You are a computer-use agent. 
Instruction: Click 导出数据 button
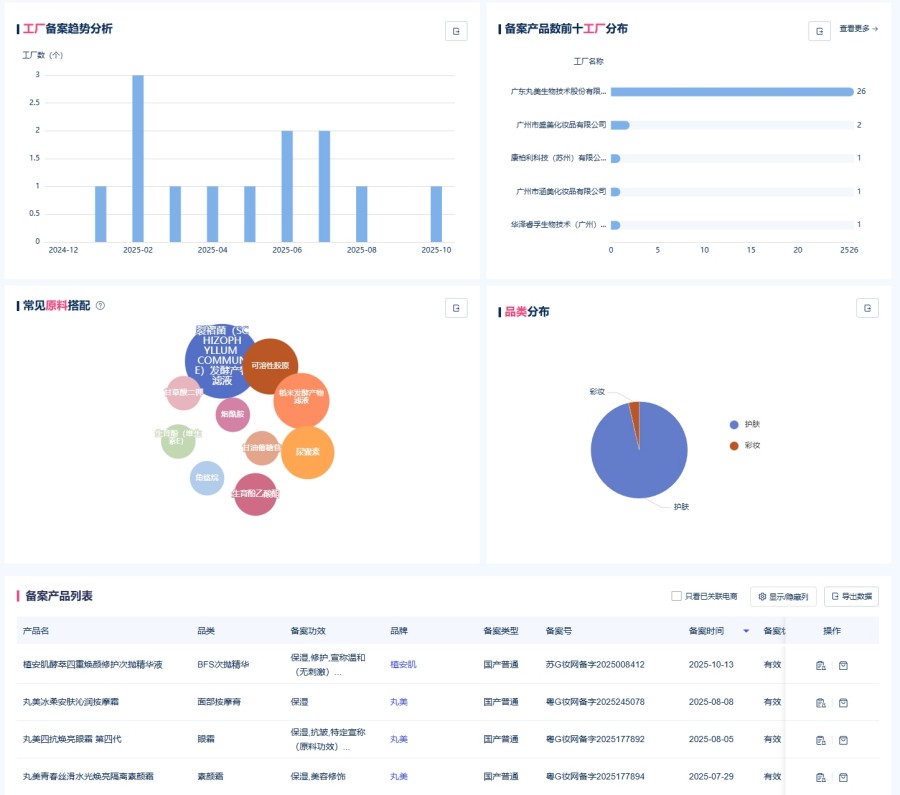click(x=852, y=597)
